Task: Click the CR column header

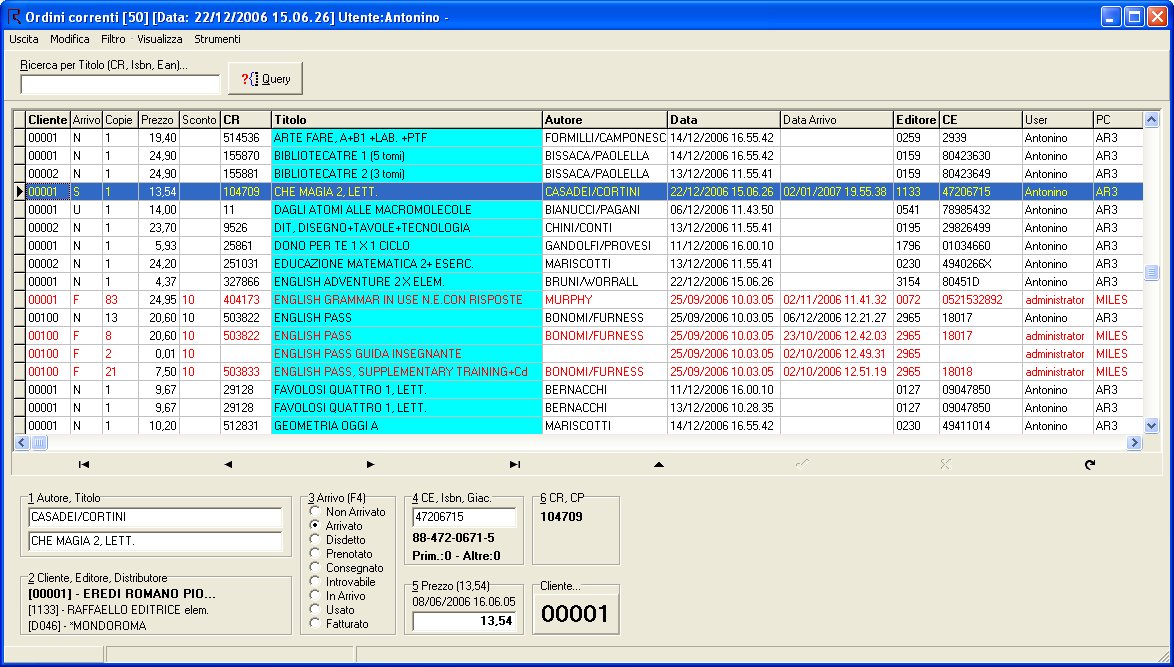Action: pos(246,120)
